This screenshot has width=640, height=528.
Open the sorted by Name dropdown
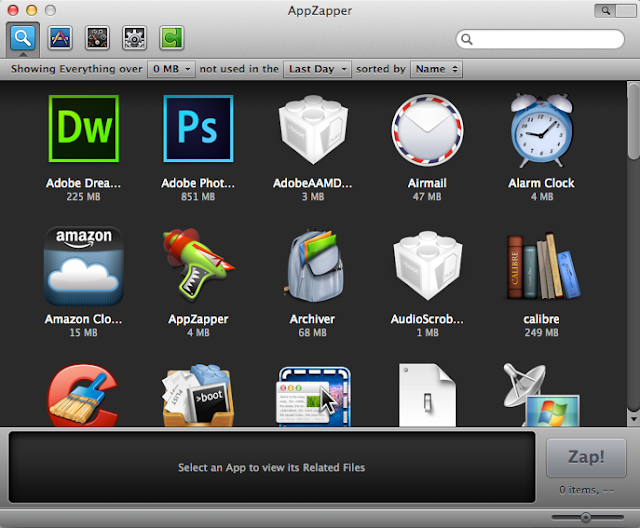pos(436,69)
